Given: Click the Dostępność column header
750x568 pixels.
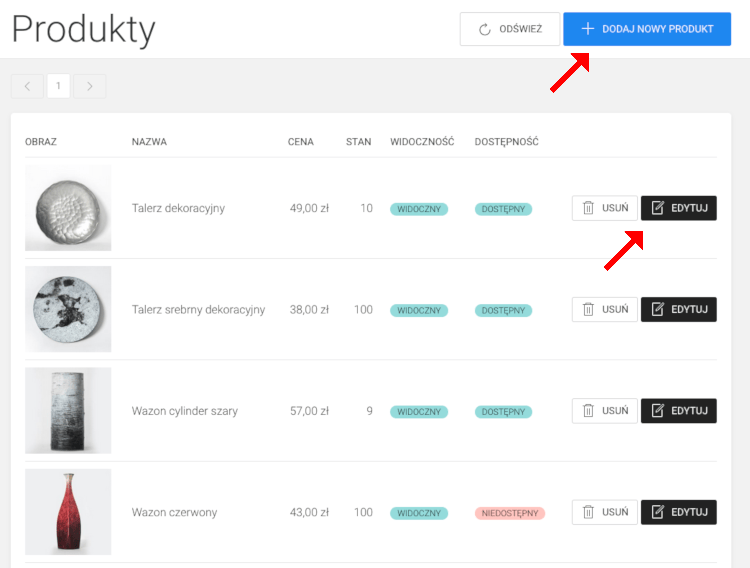Looking at the screenshot, I should click(507, 142).
